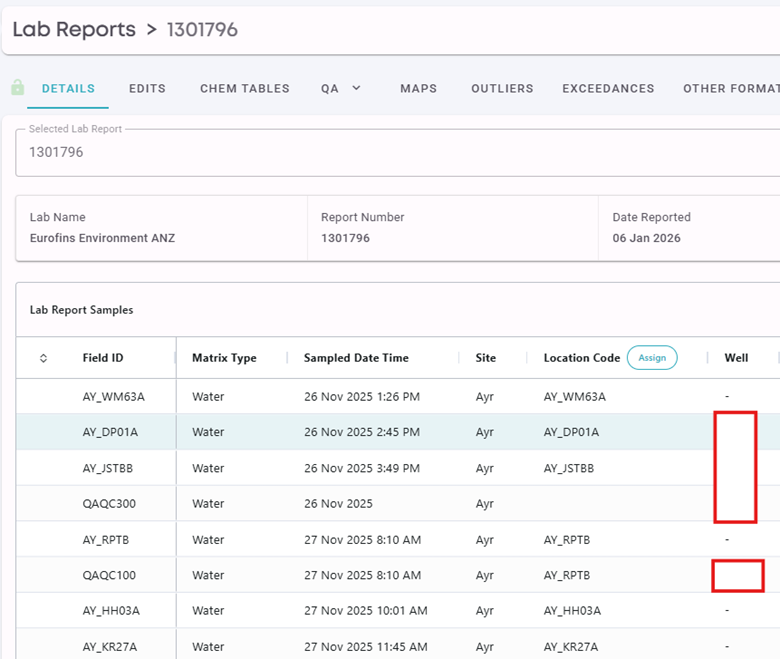This screenshot has width=780, height=659.
Task: Sort by Field ID column header
Action: pos(103,358)
